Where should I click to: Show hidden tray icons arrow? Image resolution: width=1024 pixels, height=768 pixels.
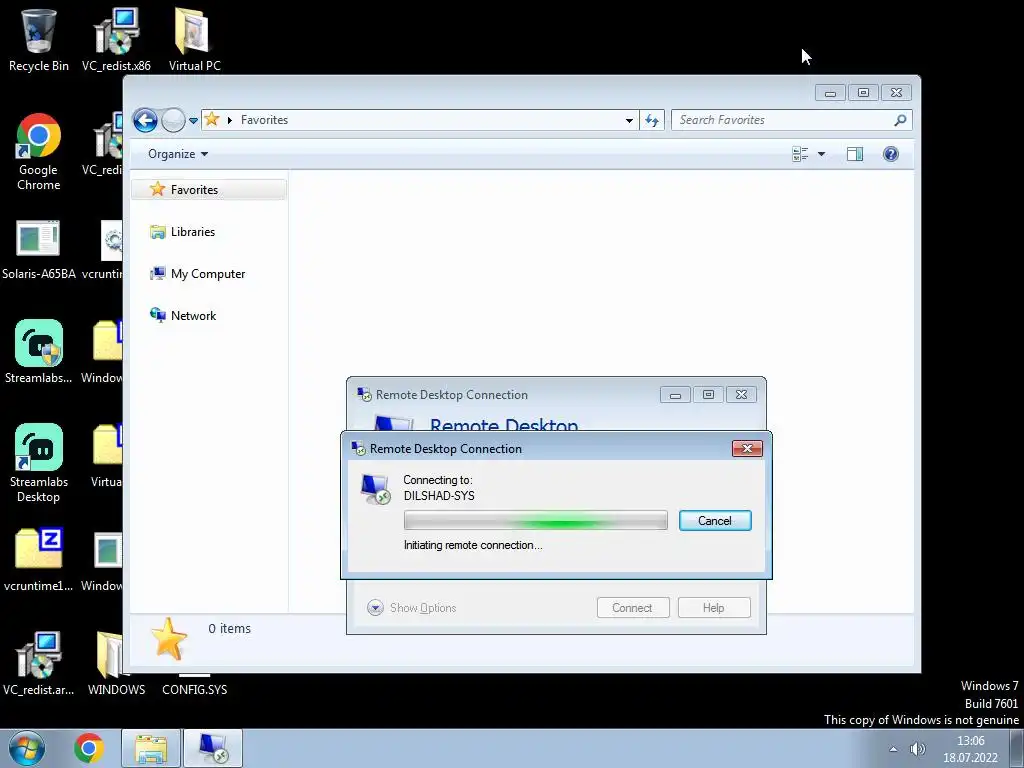coord(893,749)
